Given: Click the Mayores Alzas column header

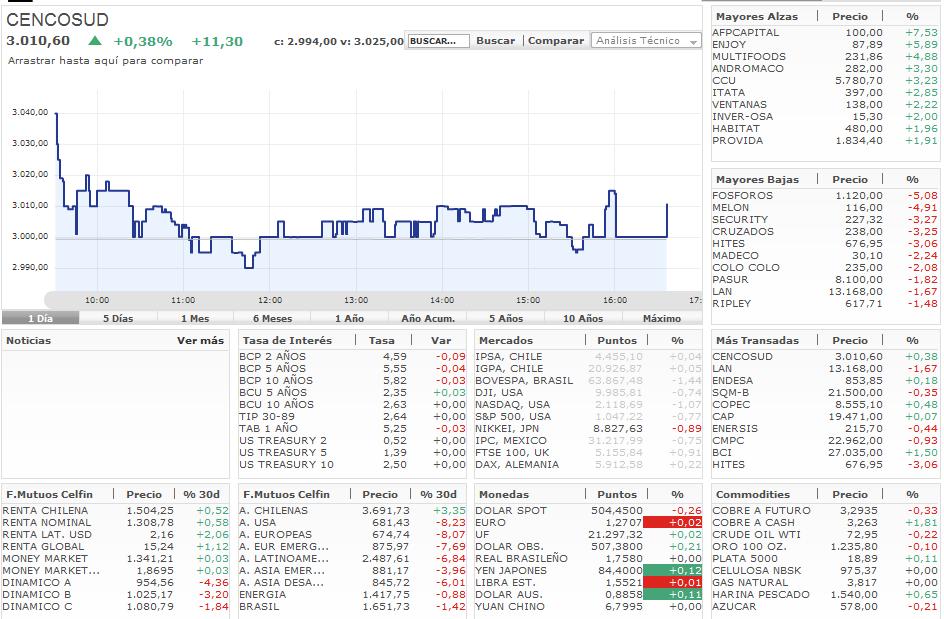Looking at the screenshot, I should [x=757, y=17].
